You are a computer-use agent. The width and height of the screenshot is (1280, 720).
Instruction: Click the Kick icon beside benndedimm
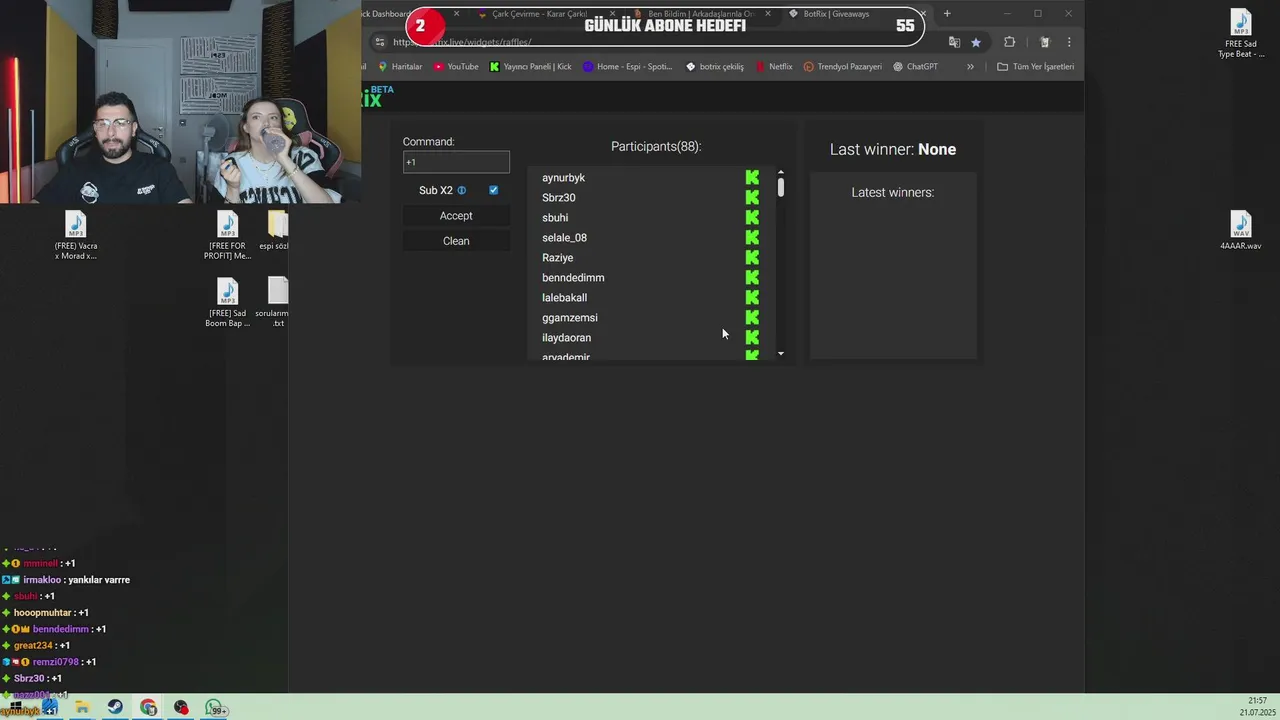point(752,277)
